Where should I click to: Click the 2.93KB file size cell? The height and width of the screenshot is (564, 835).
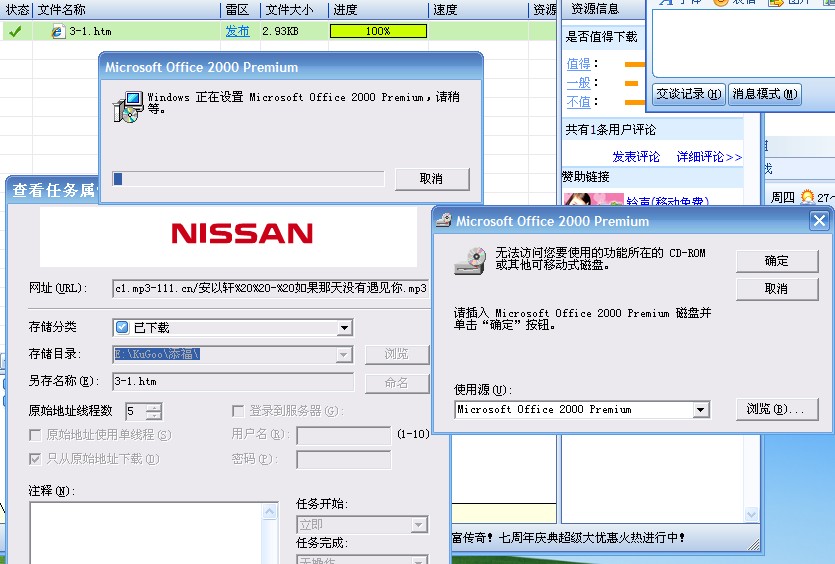pos(280,31)
